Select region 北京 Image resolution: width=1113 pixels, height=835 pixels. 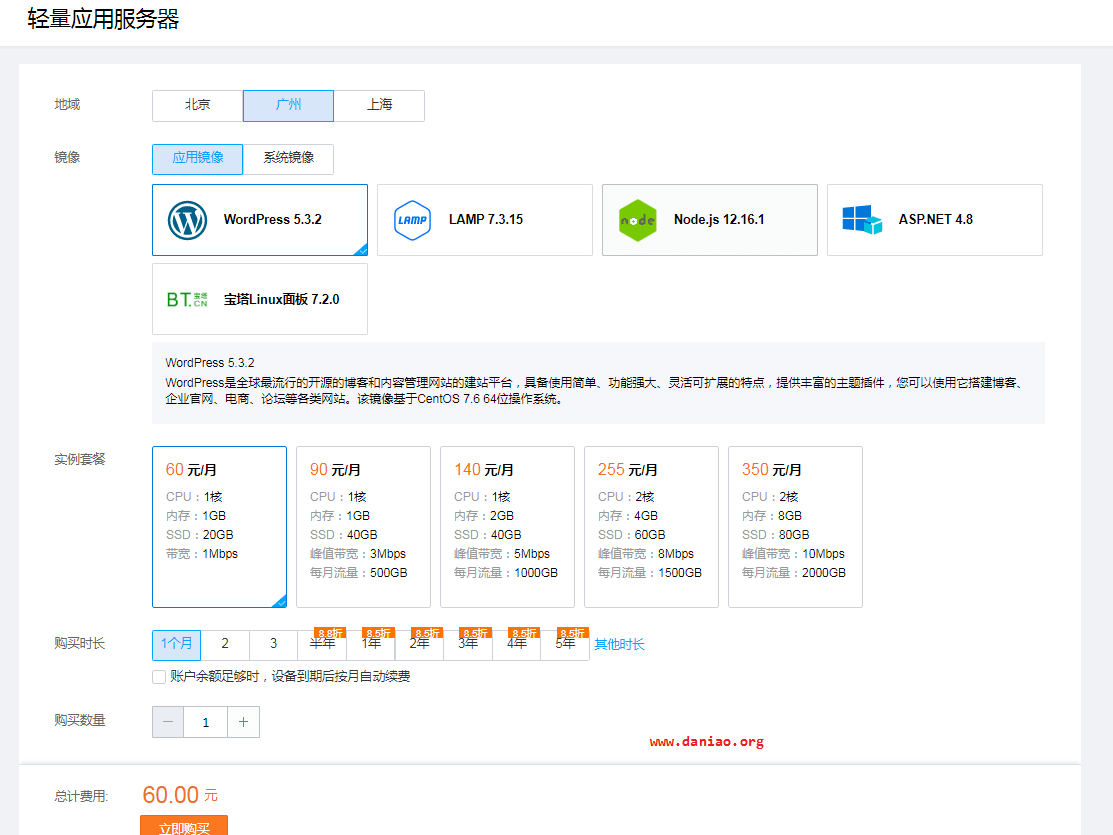197,105
